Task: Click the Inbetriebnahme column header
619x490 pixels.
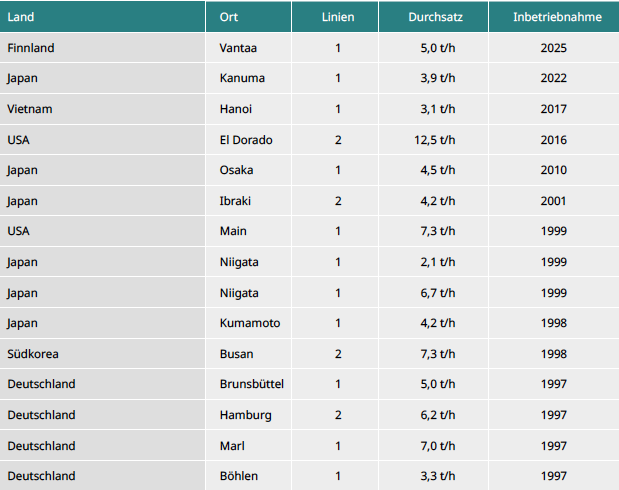Action: point(553,17)
